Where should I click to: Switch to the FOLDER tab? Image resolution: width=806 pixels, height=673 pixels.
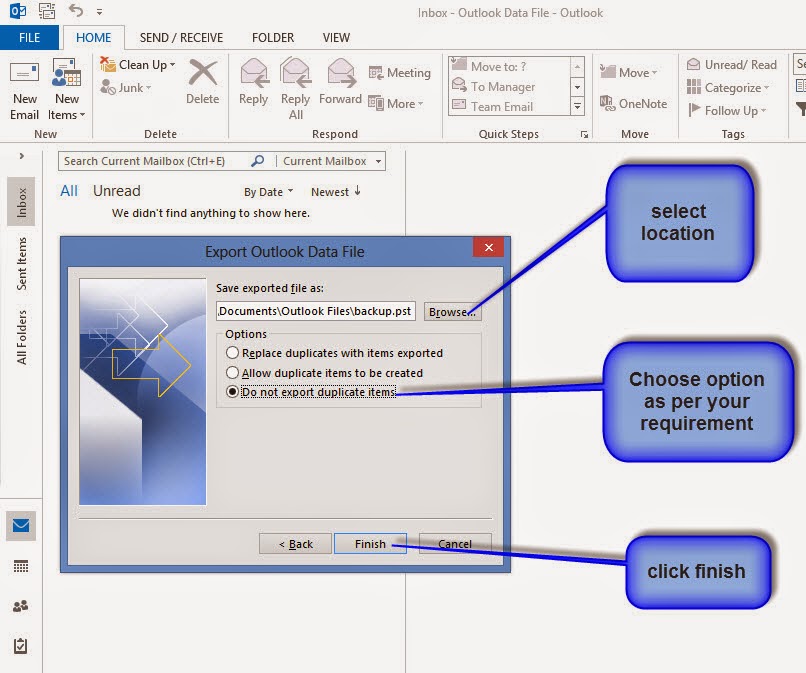coord(273,38)
